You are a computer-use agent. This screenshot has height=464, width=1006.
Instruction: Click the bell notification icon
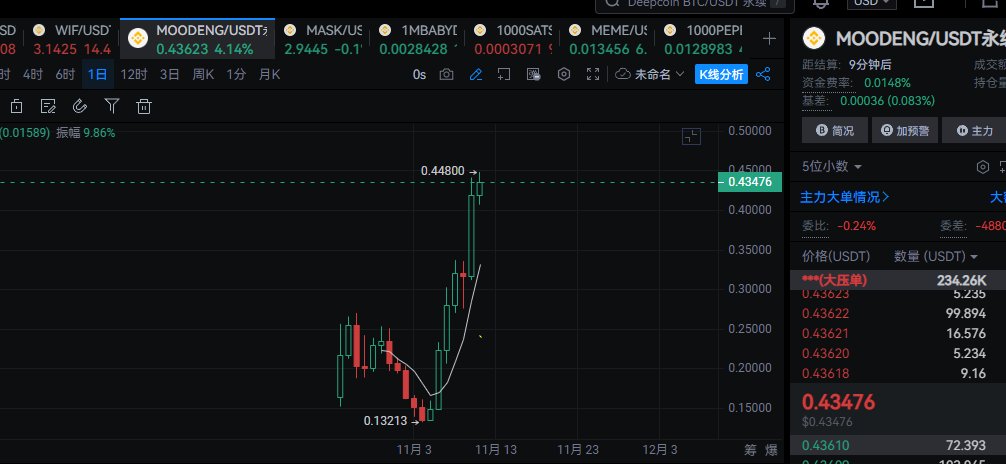tap(821, 4)
